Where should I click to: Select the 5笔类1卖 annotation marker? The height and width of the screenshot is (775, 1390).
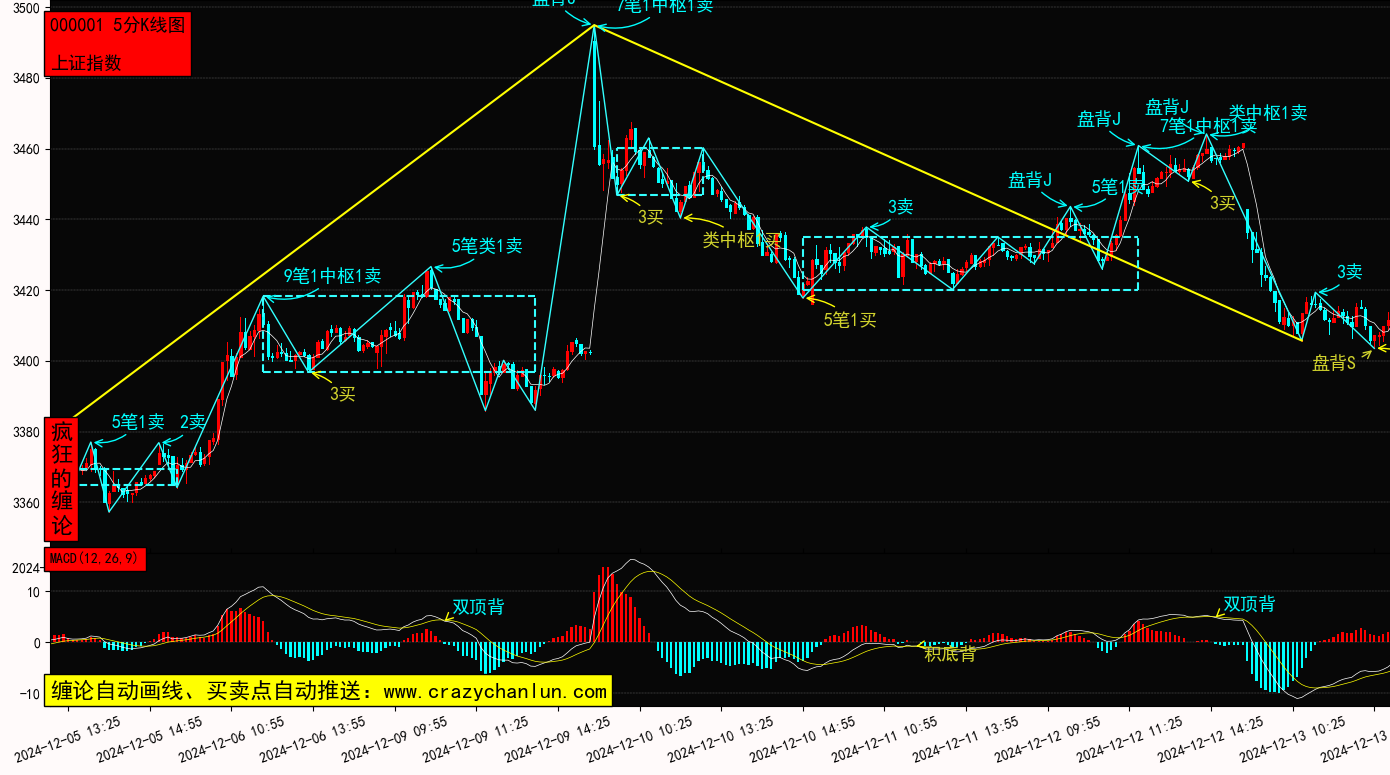(x=486, y=246)
